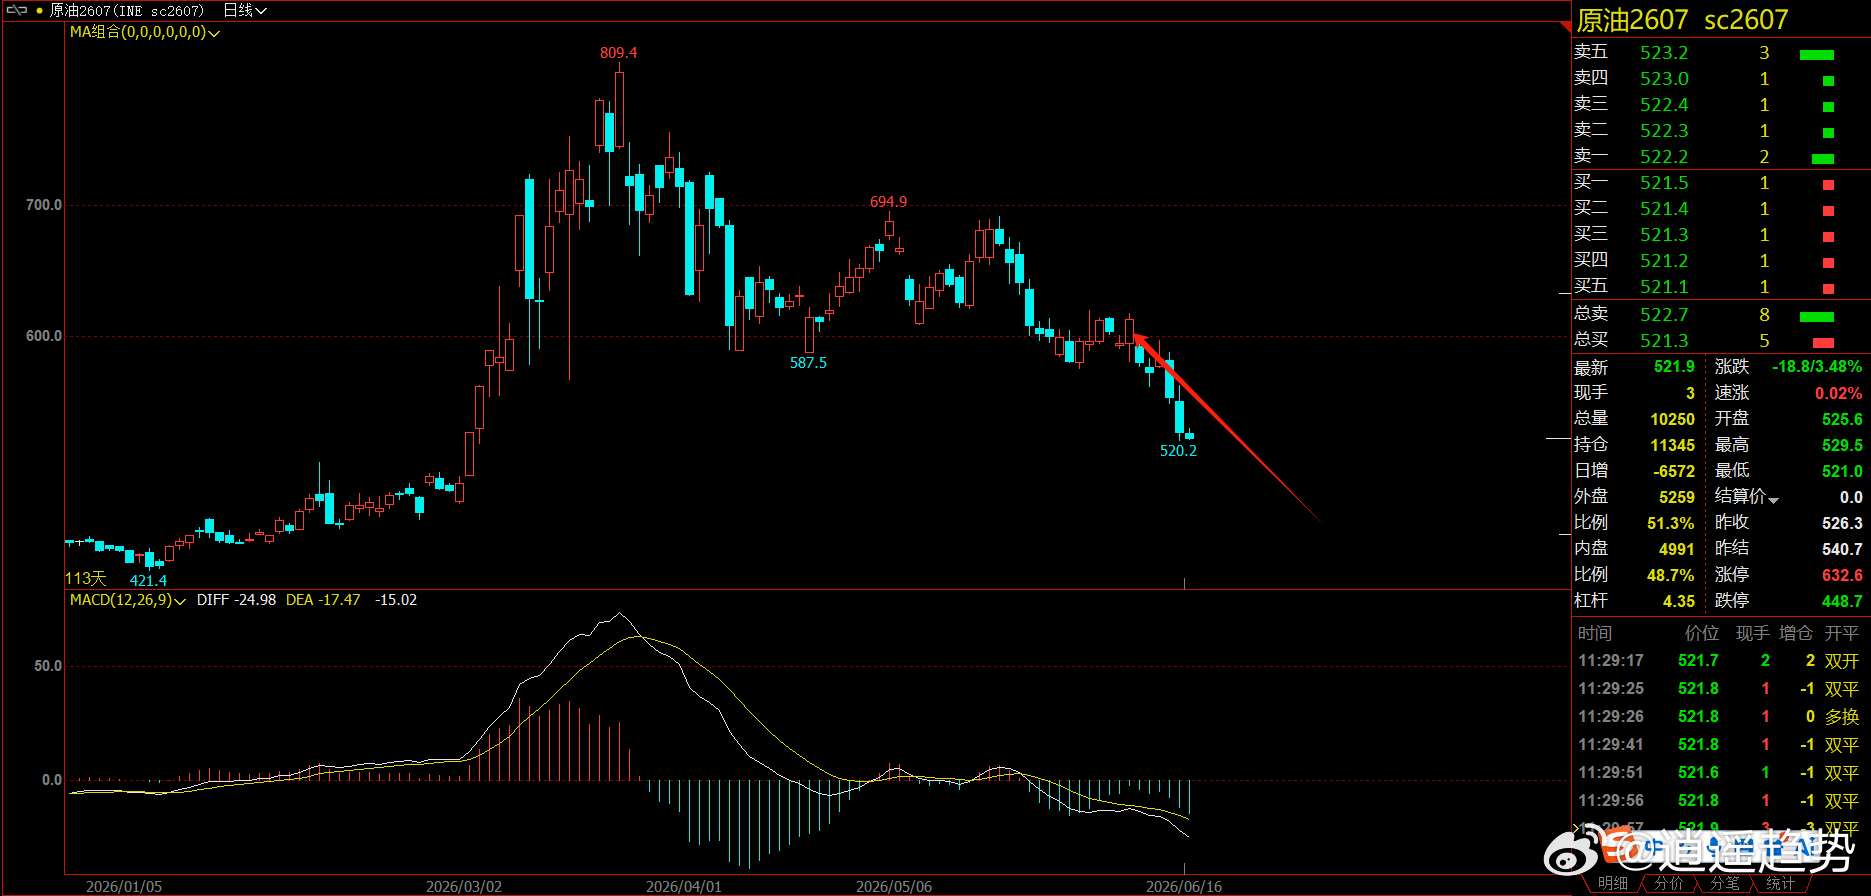Viewport: 1871px width, 896px height.
Task: Click the 700.0 price axis label
Action: (44, 205)
